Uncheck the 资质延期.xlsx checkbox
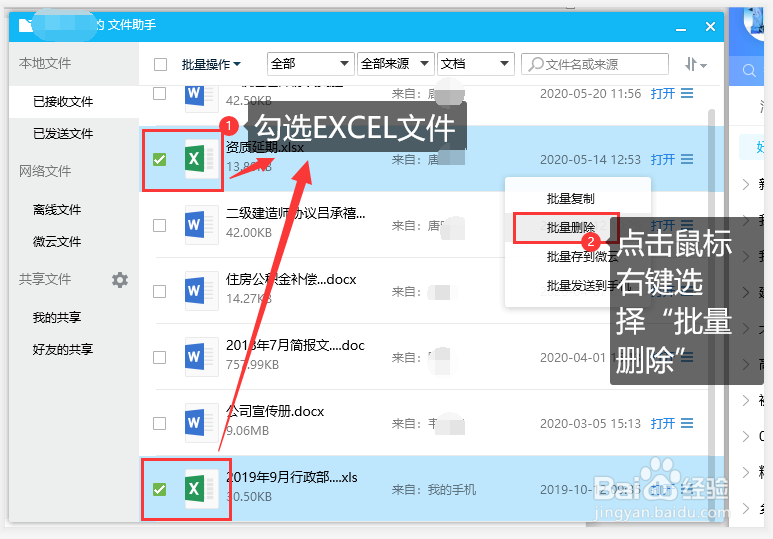Screen dimensions: 773x539 (x=159, y=159)
